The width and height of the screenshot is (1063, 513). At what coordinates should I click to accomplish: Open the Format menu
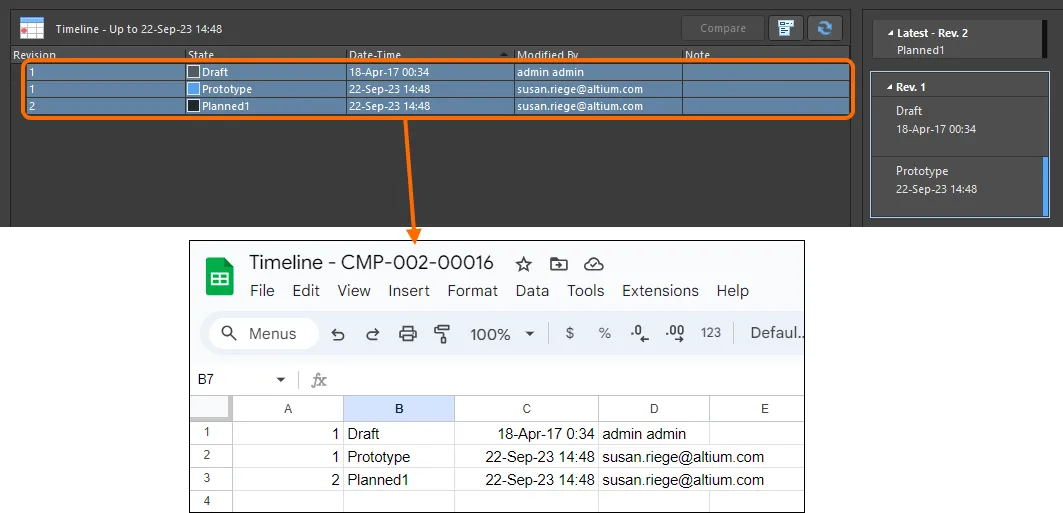click(x=472, y=291)
